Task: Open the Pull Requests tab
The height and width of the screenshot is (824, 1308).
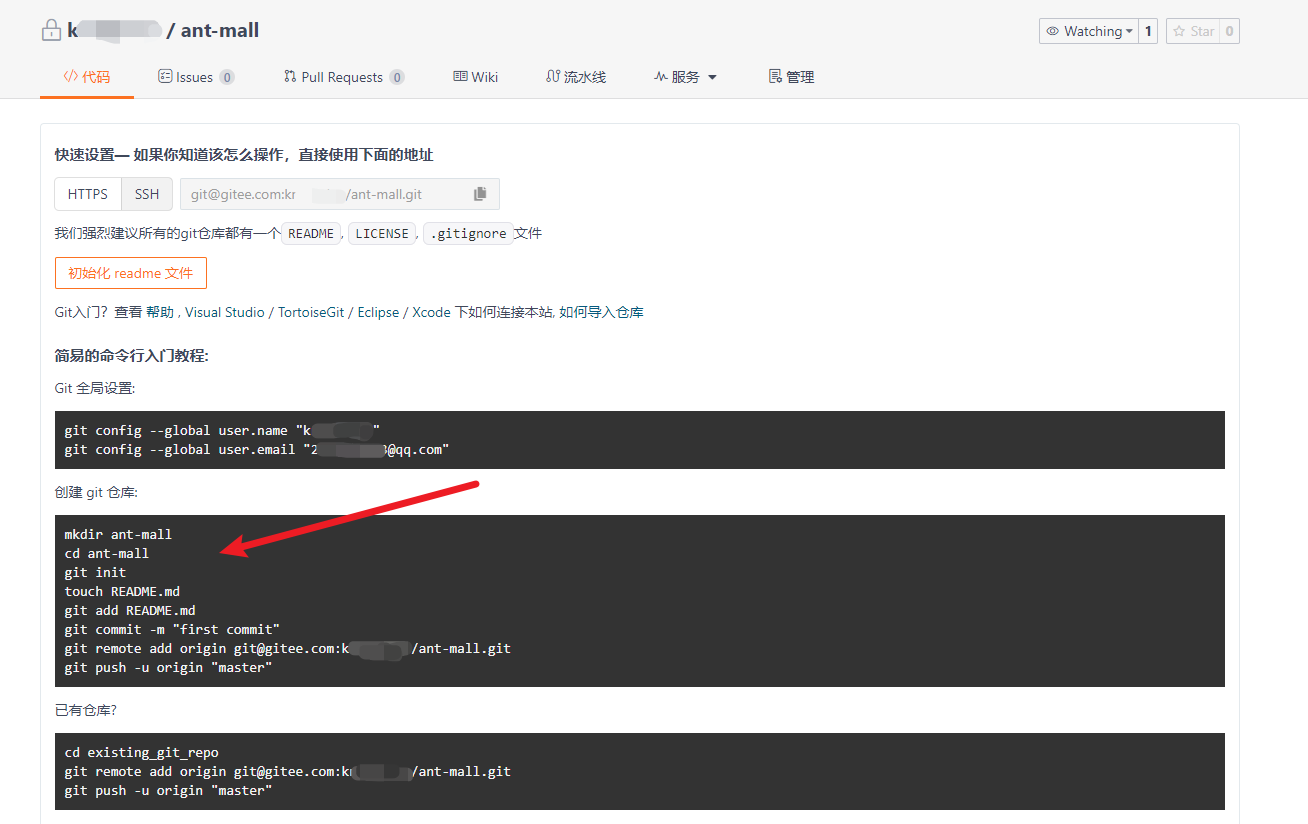Action: point(344,77)
